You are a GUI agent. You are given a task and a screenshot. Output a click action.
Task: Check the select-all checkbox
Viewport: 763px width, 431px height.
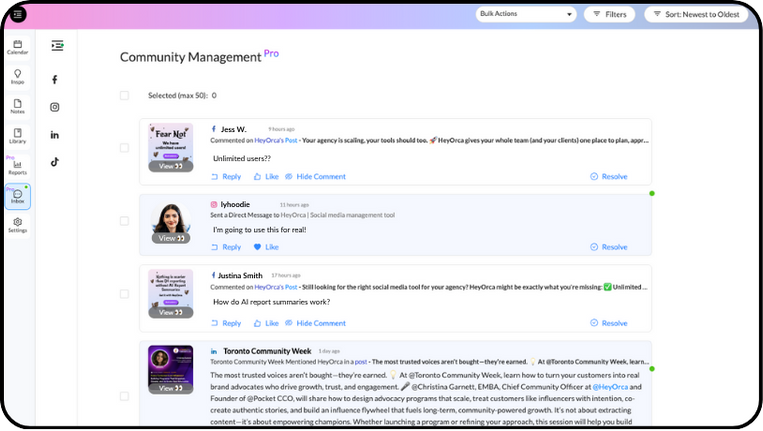(125, 95)
